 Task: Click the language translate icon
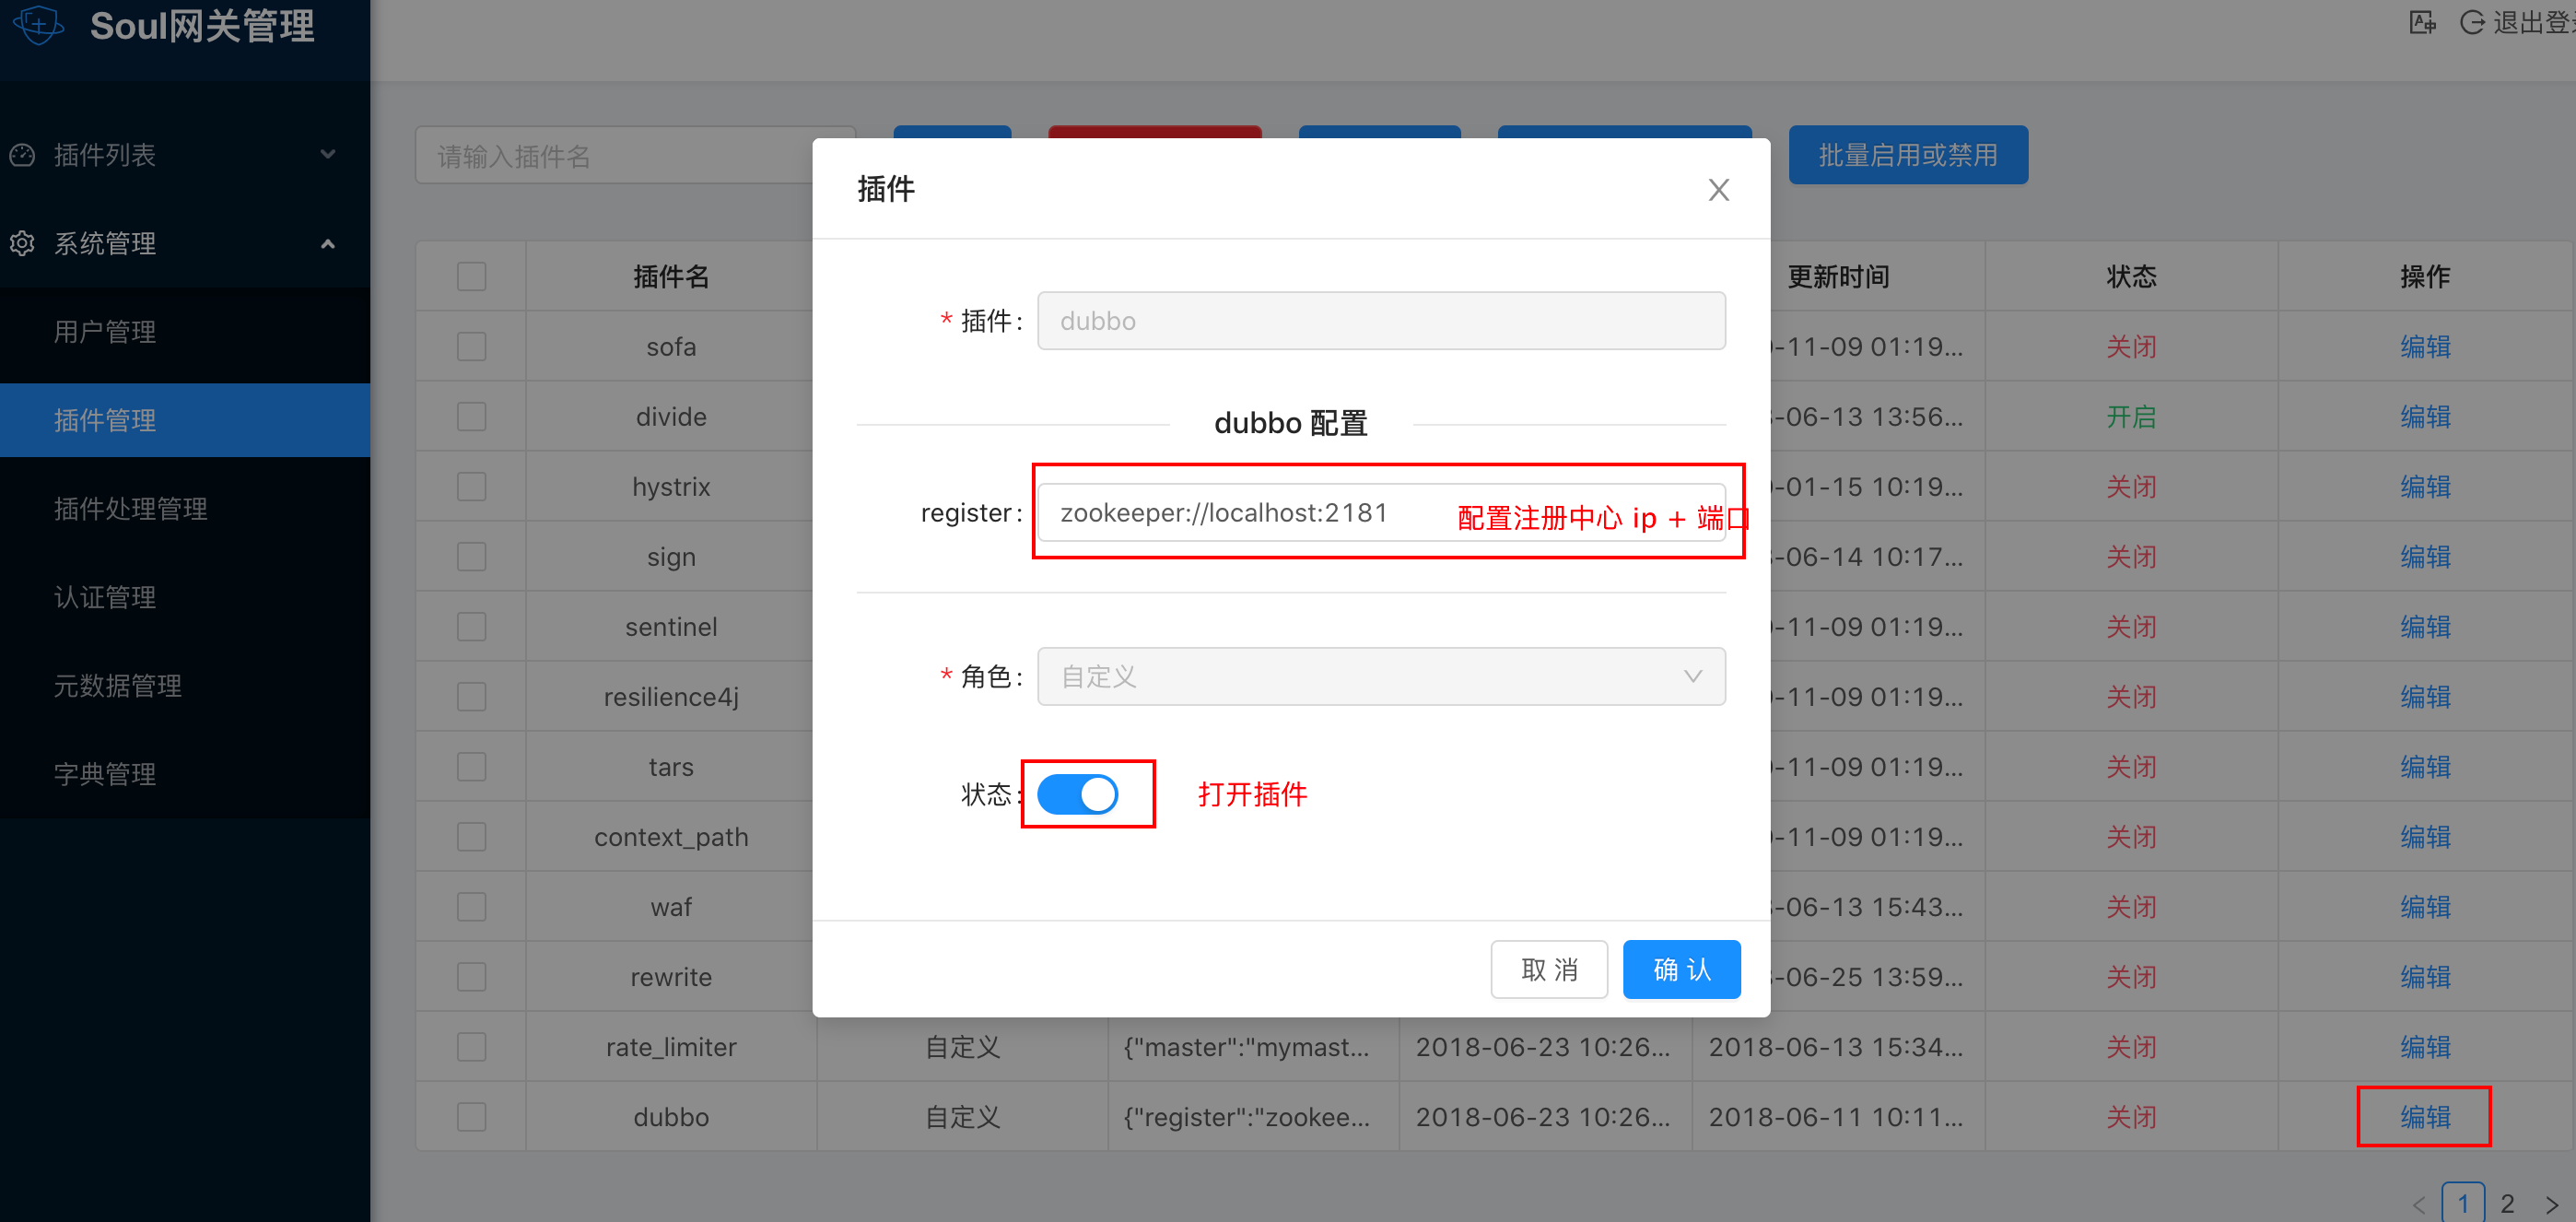coord(2421,22)
